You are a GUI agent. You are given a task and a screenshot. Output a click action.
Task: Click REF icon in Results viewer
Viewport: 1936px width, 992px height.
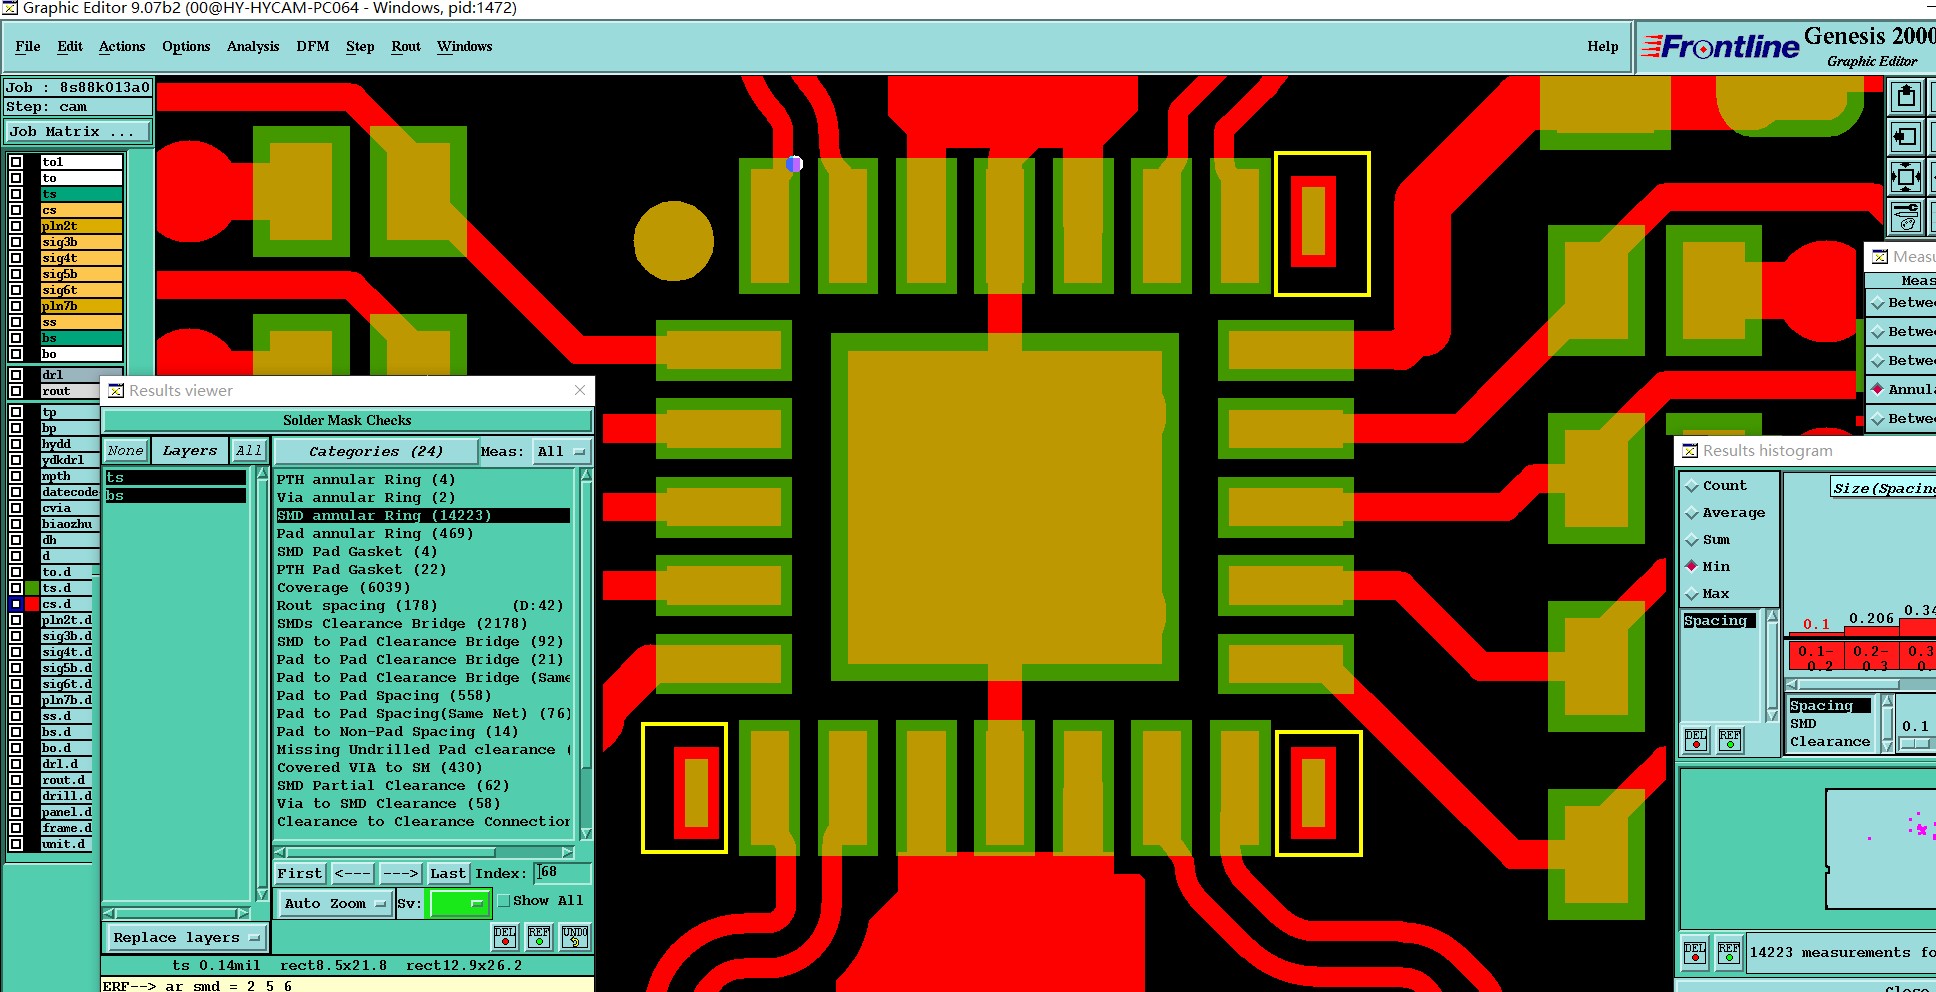pos(539,936)
